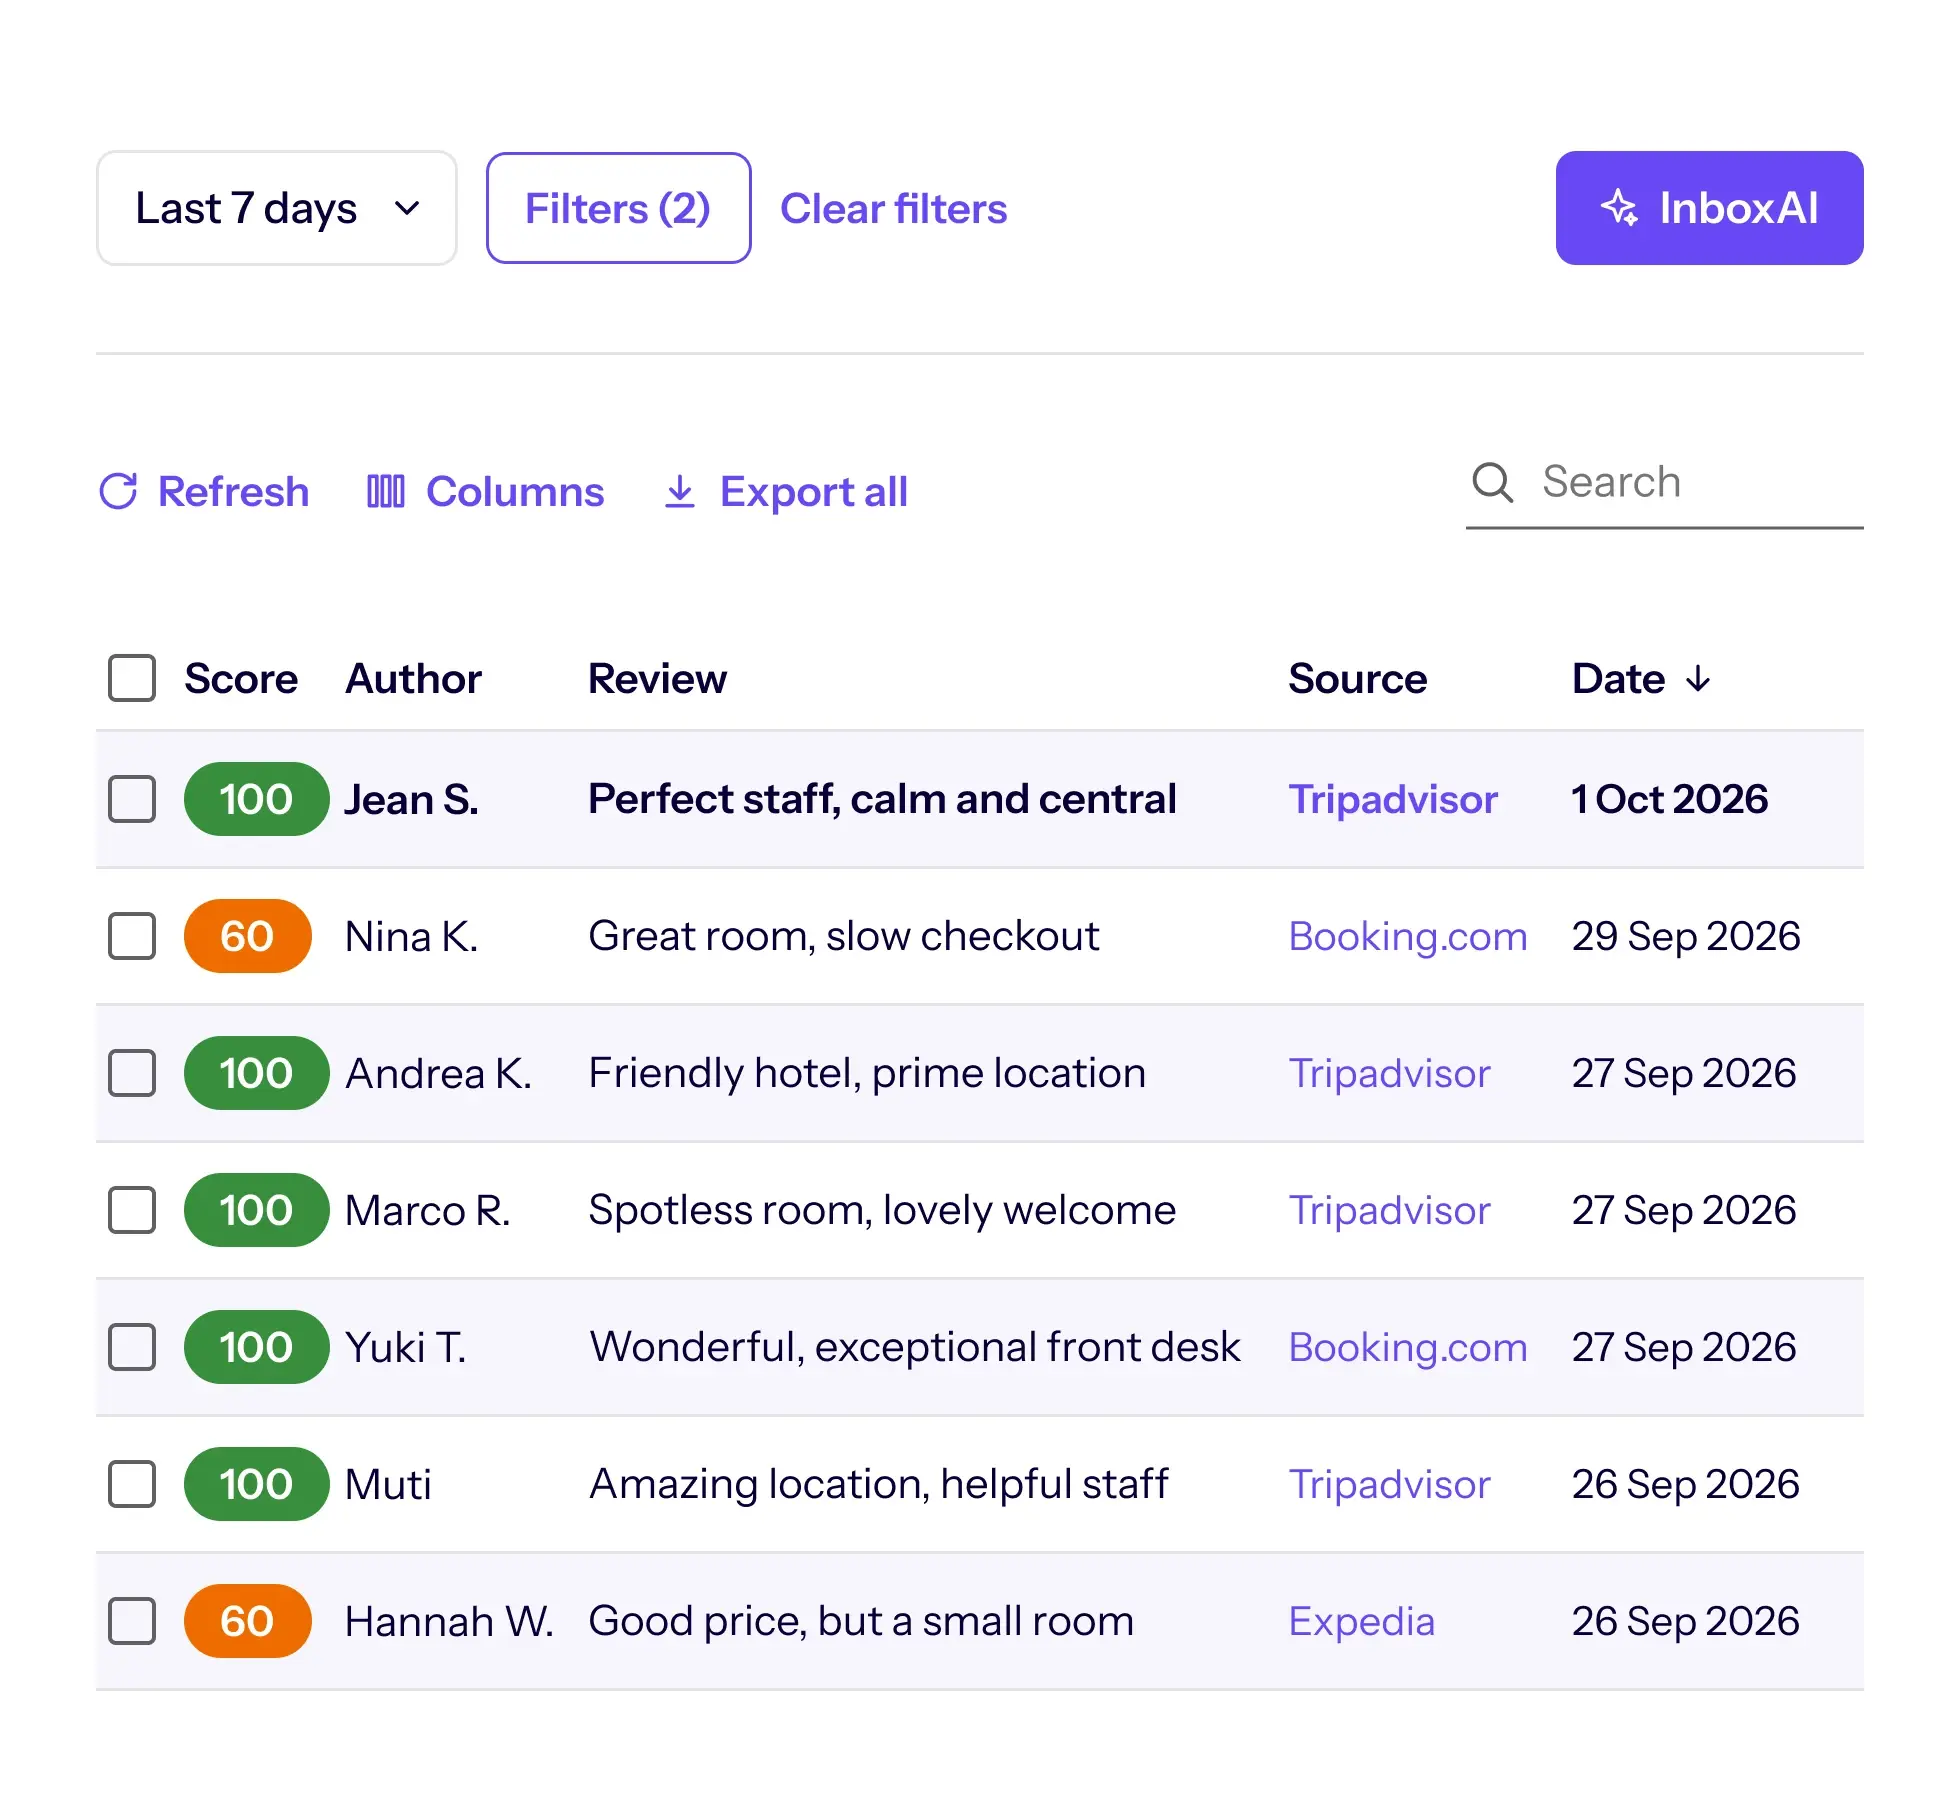Click the 60 score badge for Nina K.
Screen dimensions: 1960x1800
point(247,936)
